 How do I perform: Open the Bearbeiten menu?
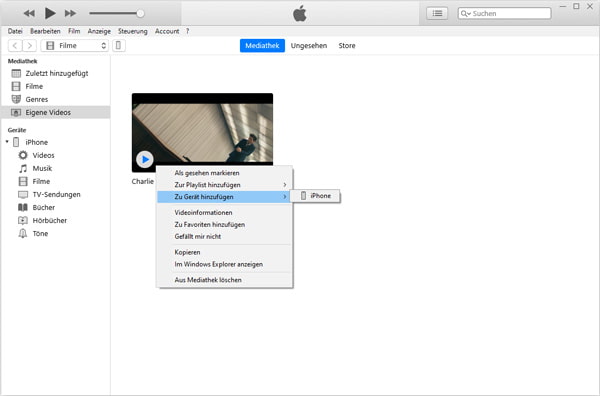click(45, 31)
